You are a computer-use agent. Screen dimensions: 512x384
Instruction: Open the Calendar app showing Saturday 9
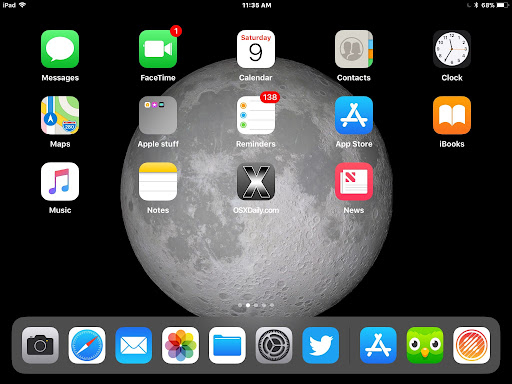[x=256, y=49]
